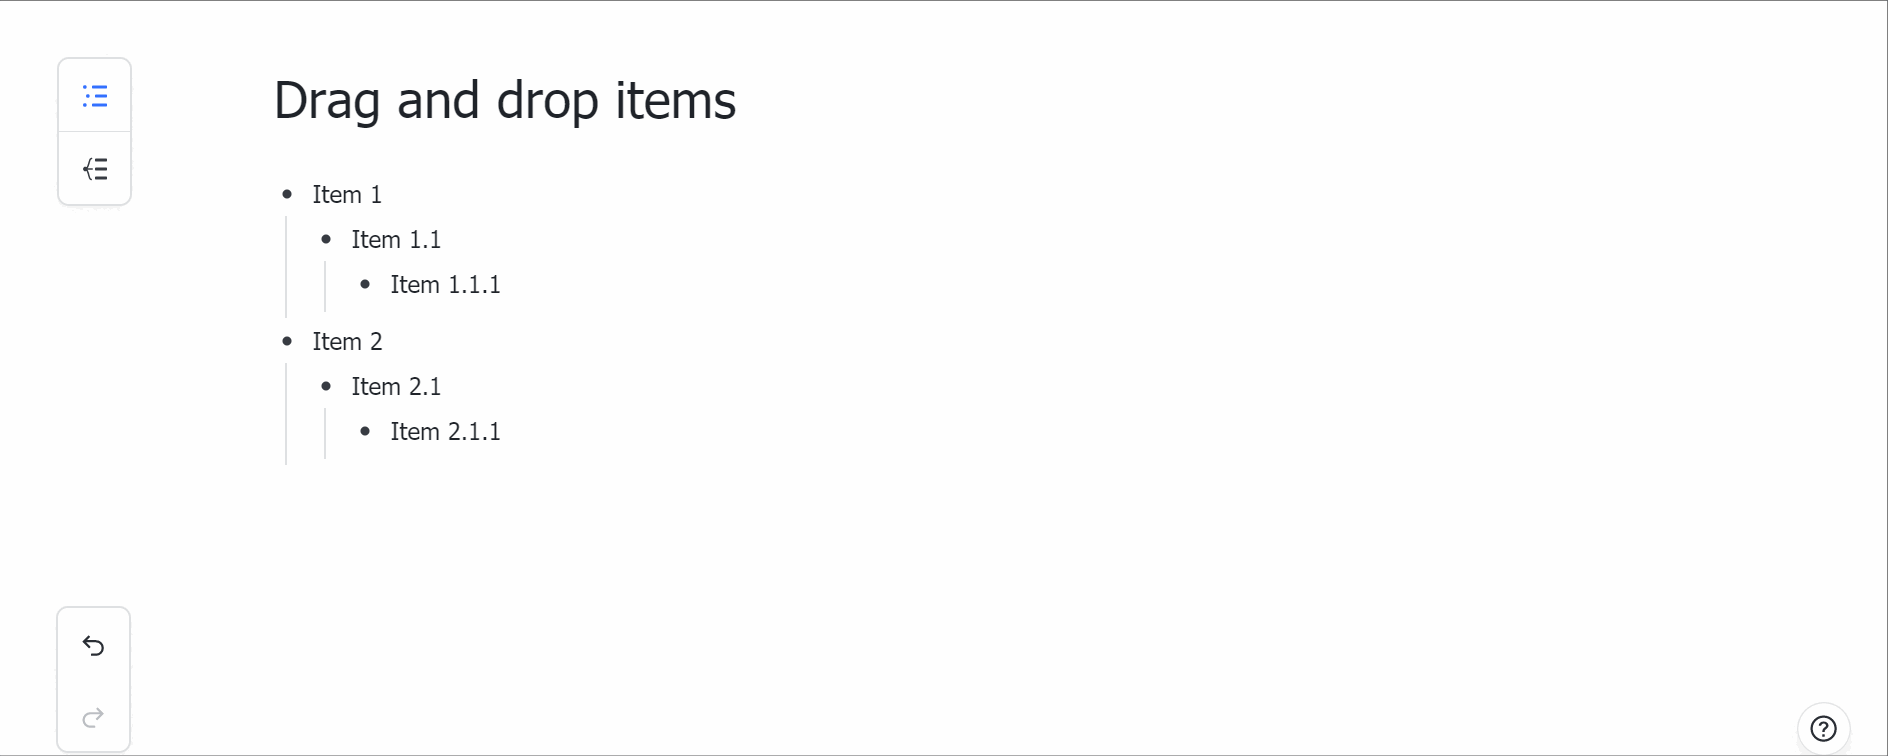Toggle the bullet list button
Screen dimensions: 1888x756
click(x=95, y=96)
